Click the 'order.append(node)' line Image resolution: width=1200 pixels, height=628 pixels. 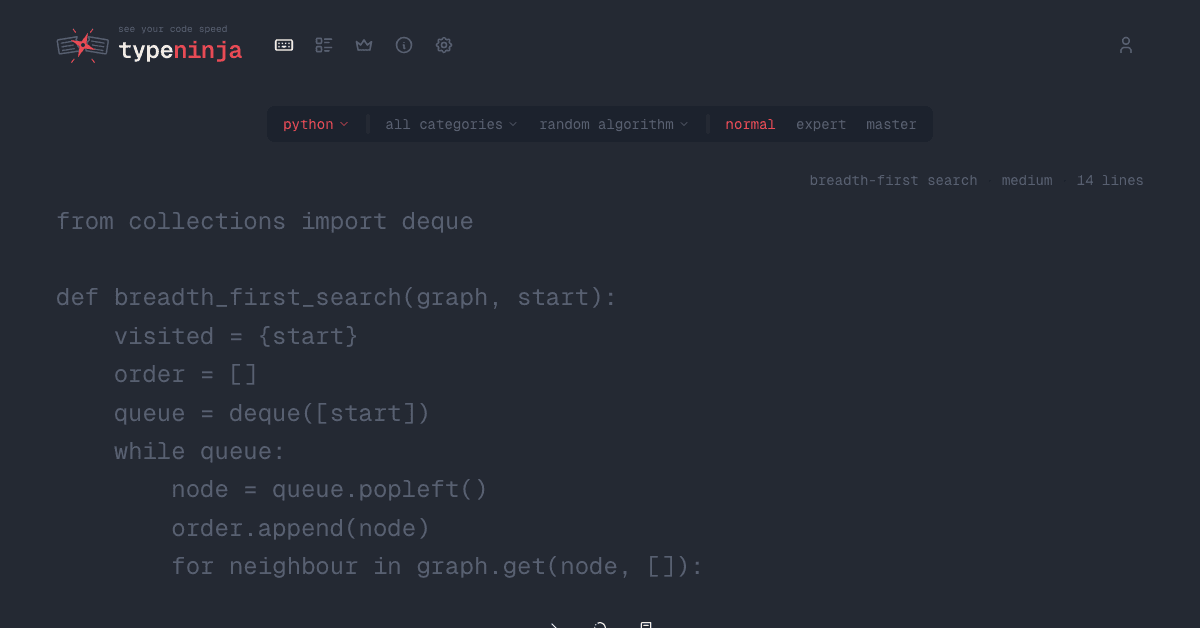pyautogui.click(x=300, y=528)
